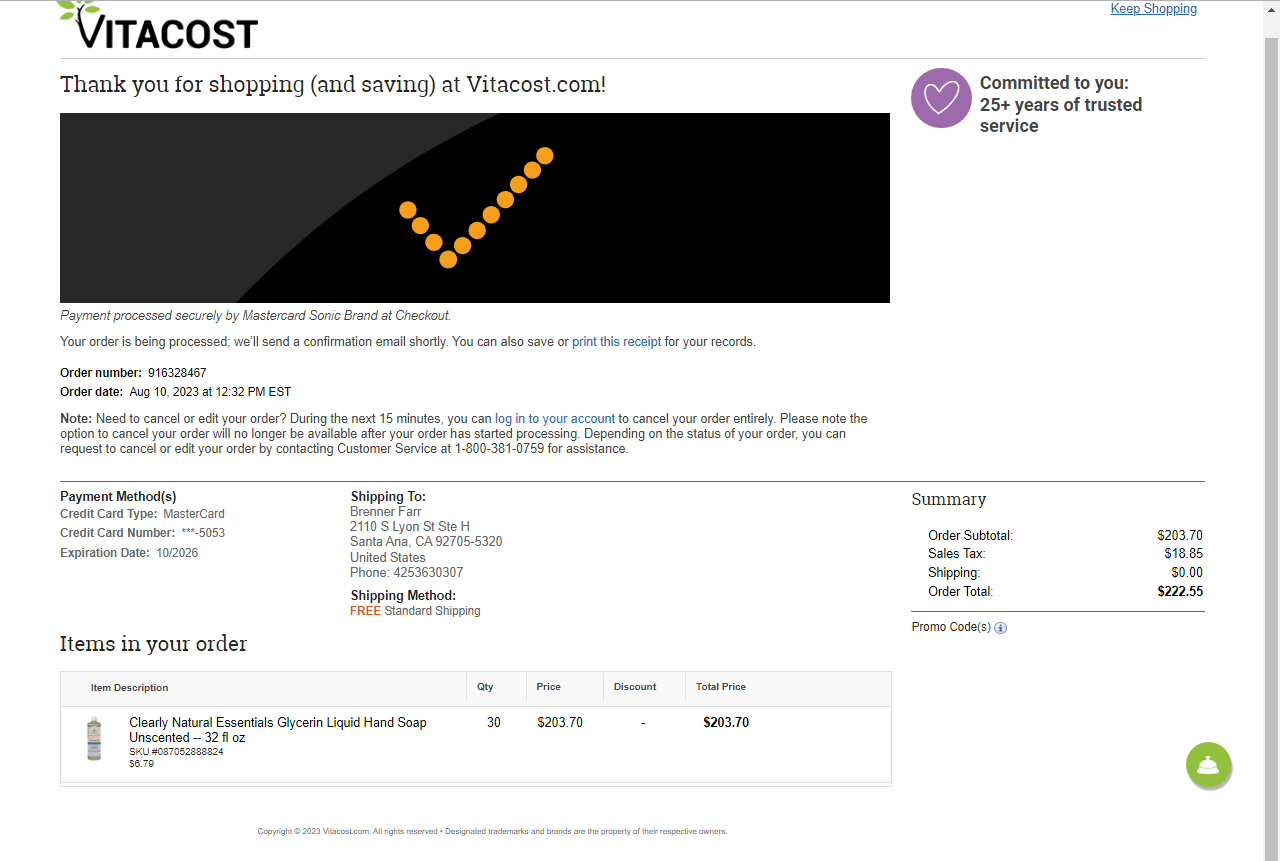Select the Shipping amount $0.00
Image resolution: width=1280 pixels, height=861 pixels.
1187,573
